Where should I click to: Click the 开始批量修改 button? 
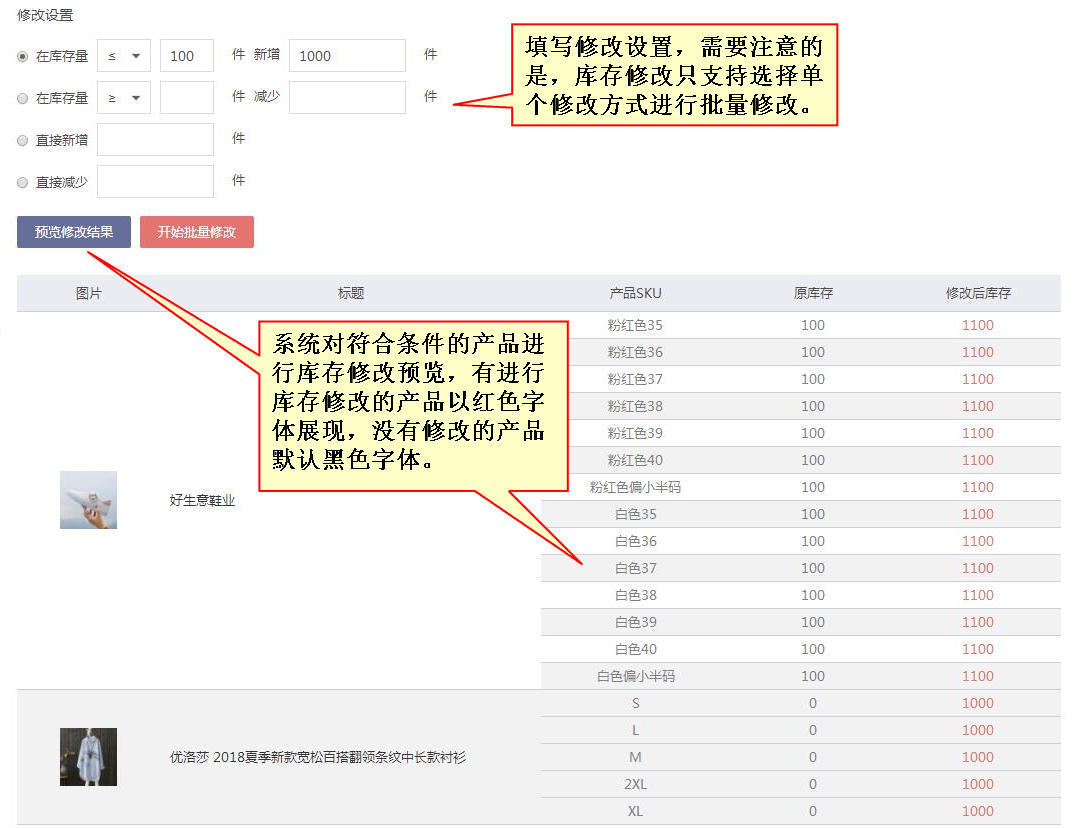(197, 231)
